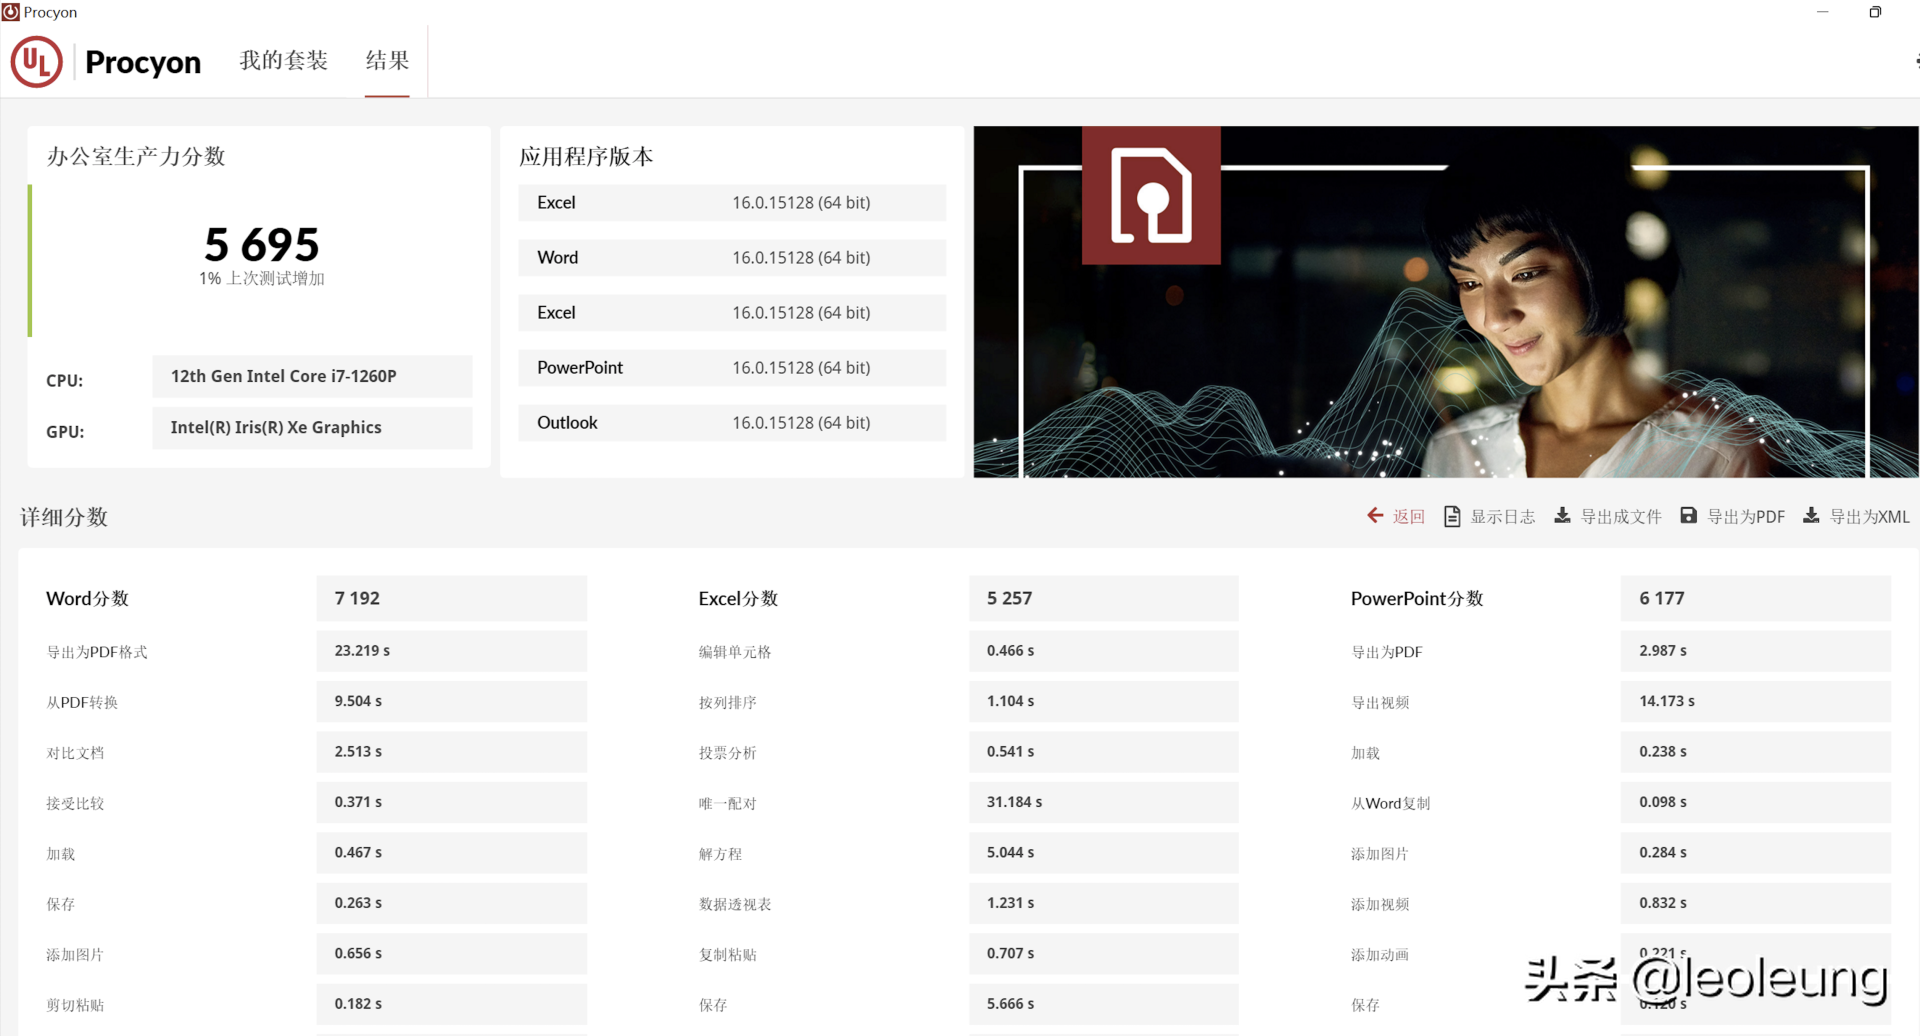Click the Outlook version row
This screenshot has height=1036, width=1920.
pyautogui.click(x=732, y=423)
